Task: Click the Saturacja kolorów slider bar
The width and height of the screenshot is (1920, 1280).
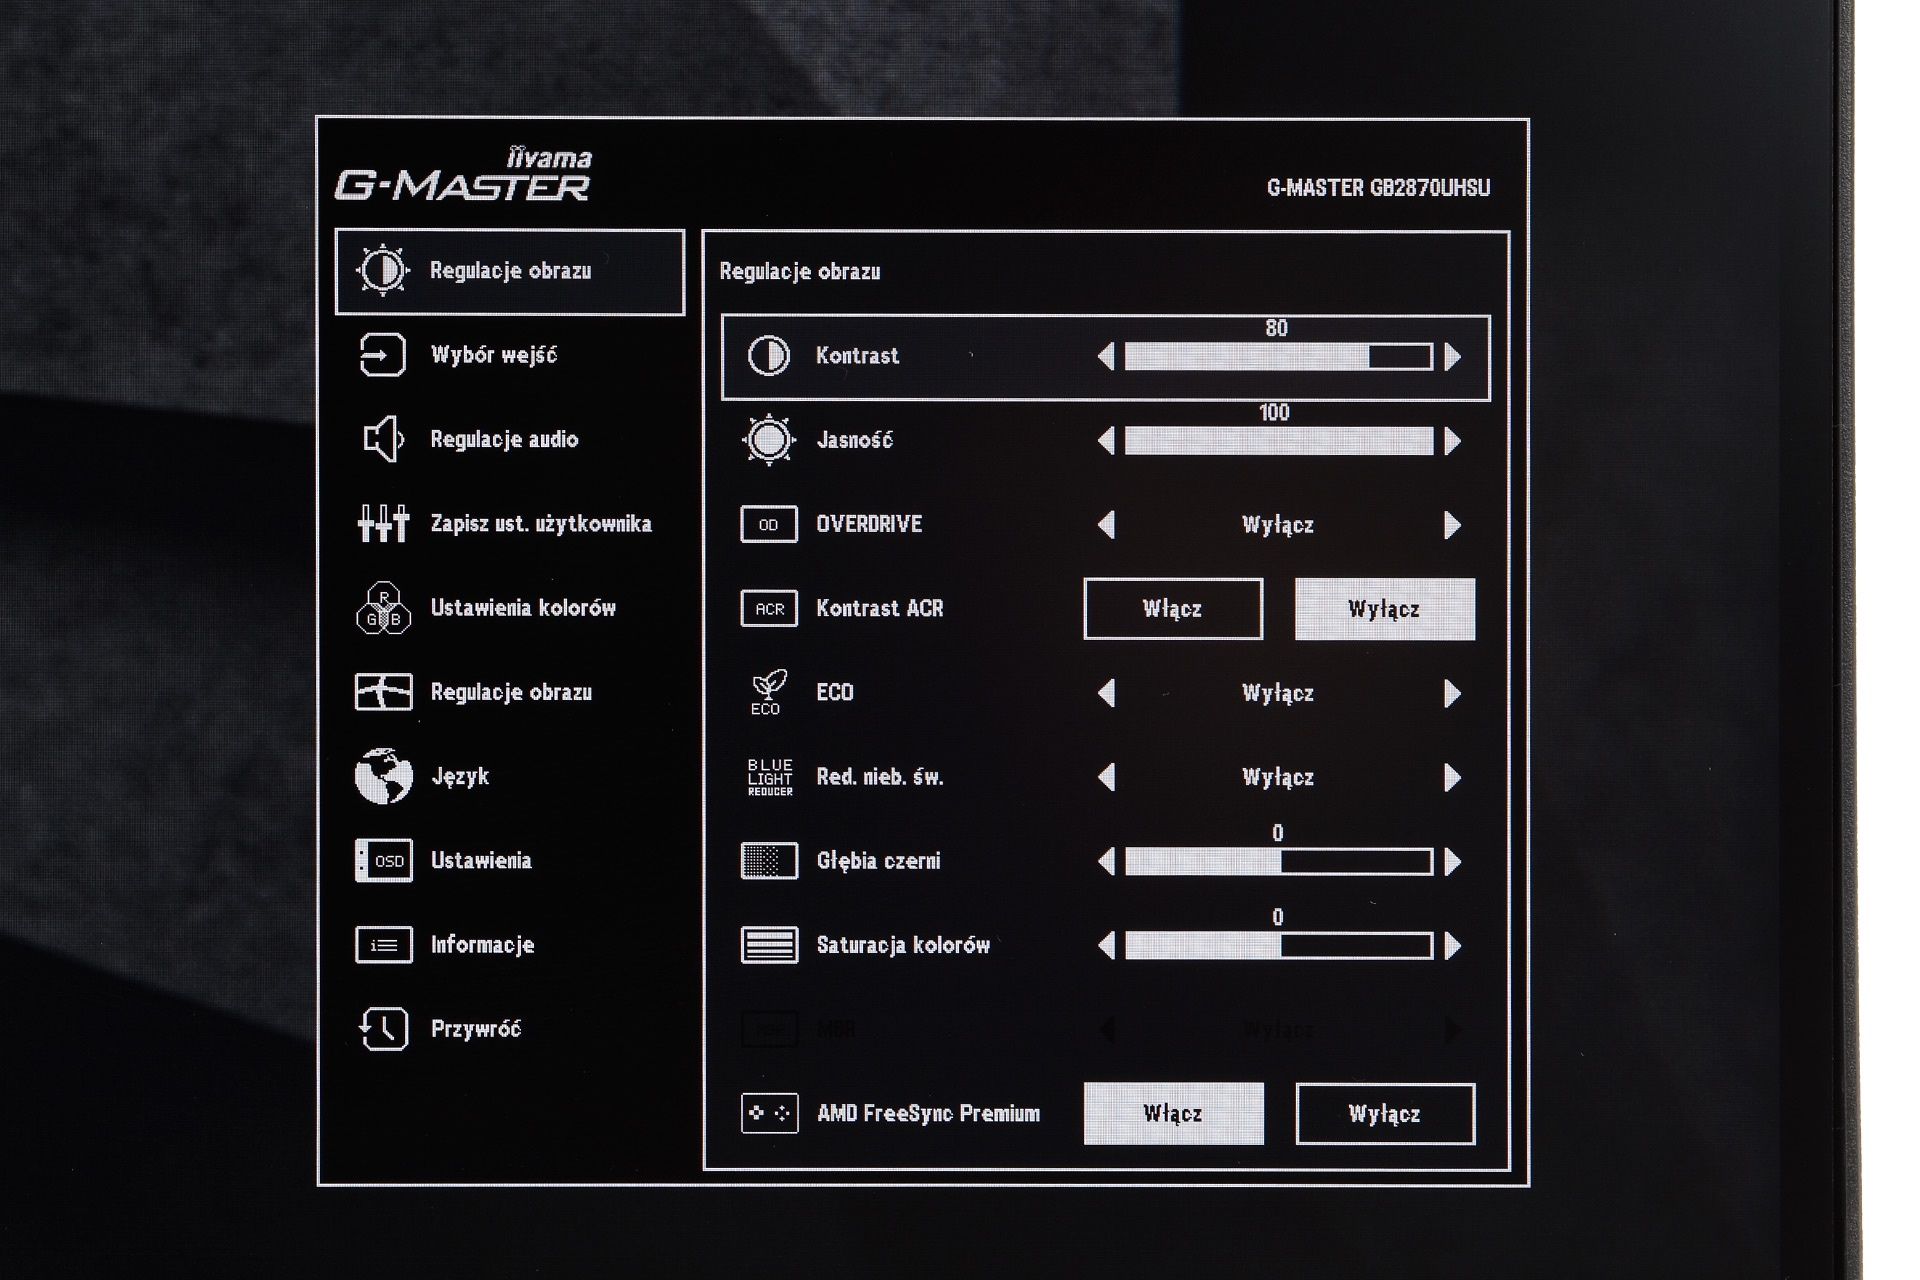Action: (1279, 945)
